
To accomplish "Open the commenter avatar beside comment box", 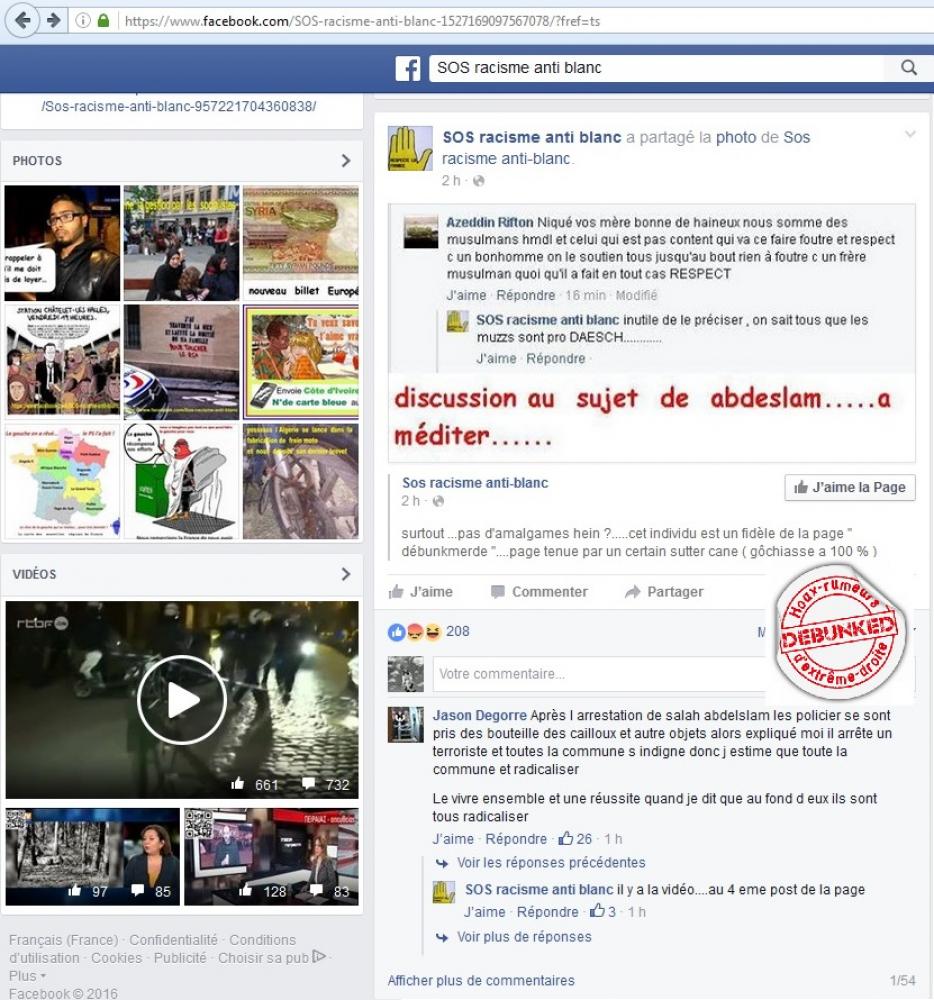I will pyautogui.click(x=405, y=674).
